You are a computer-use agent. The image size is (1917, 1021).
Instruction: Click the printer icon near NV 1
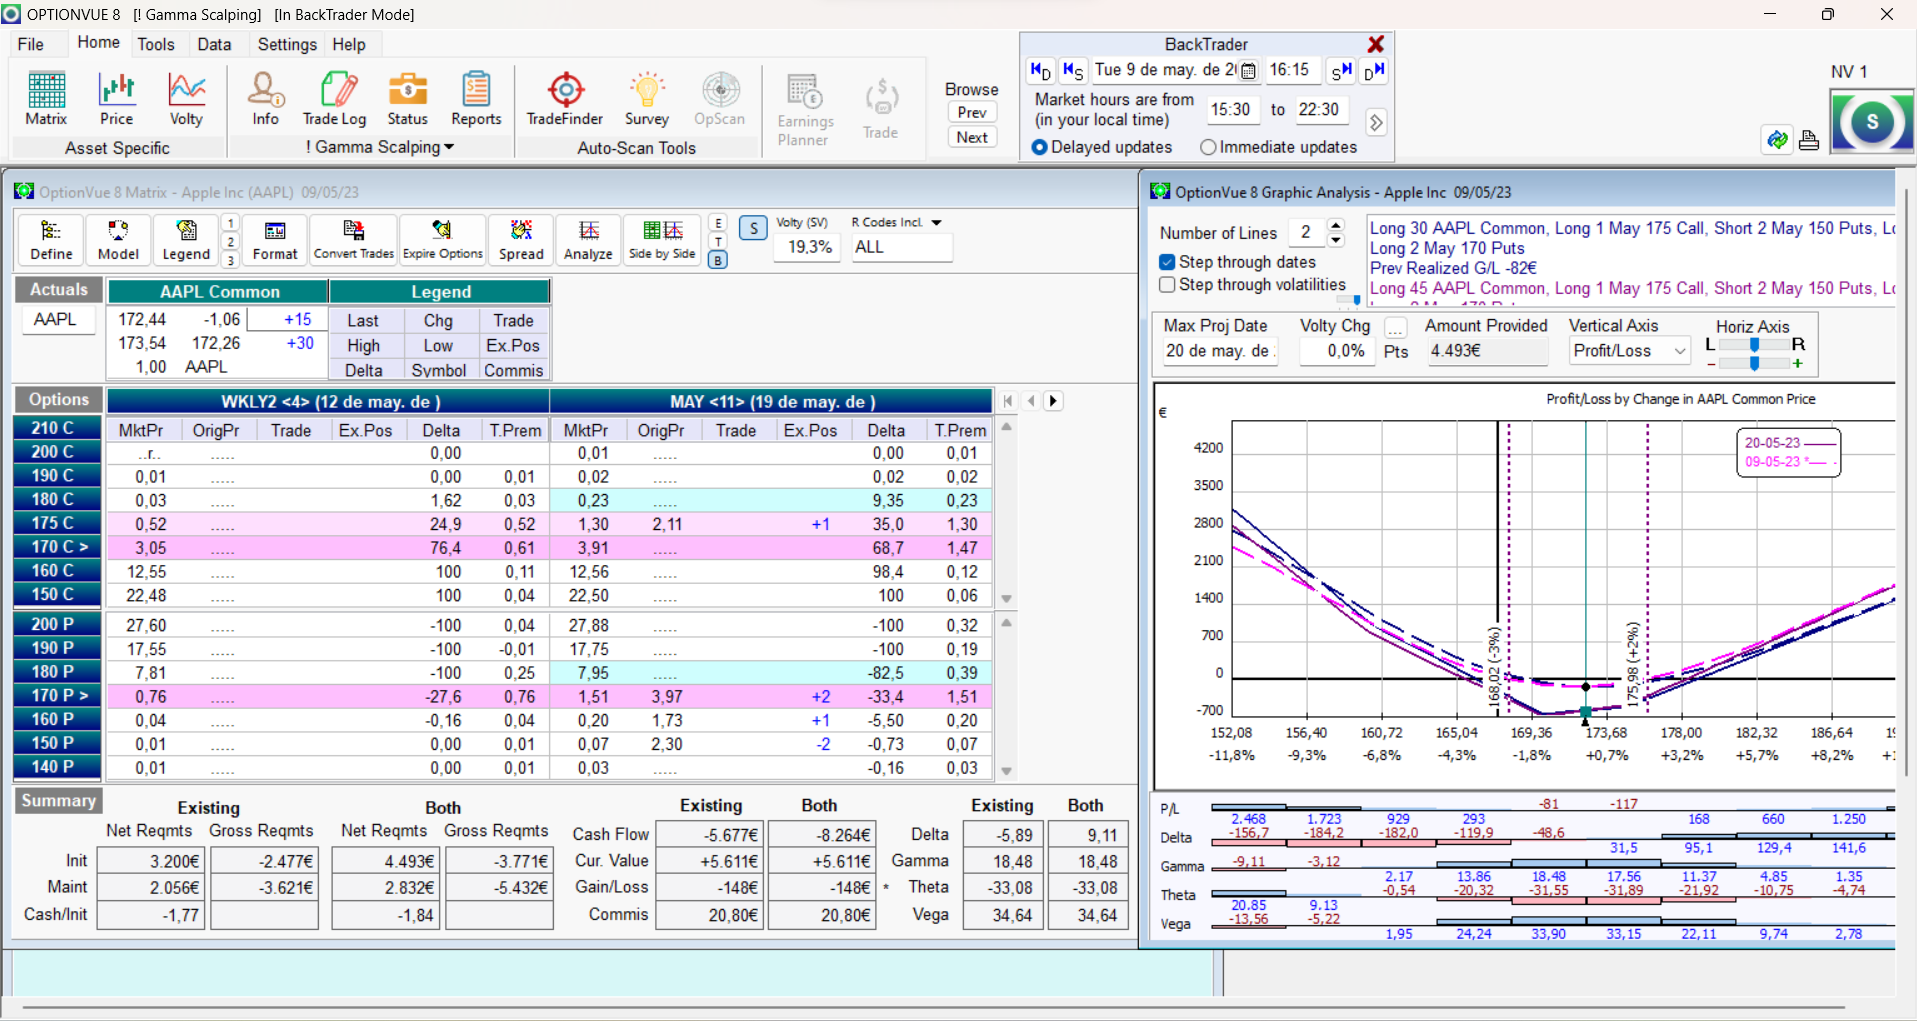tap(1808, 140)
